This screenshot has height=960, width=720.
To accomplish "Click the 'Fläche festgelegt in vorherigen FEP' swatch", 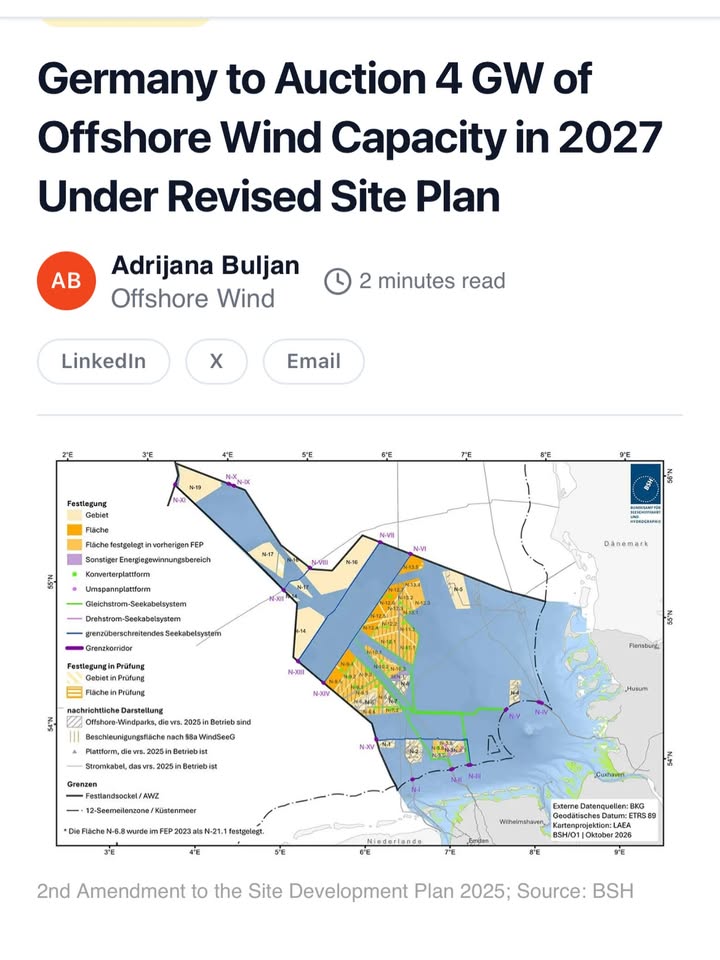I will coord(75,545).
